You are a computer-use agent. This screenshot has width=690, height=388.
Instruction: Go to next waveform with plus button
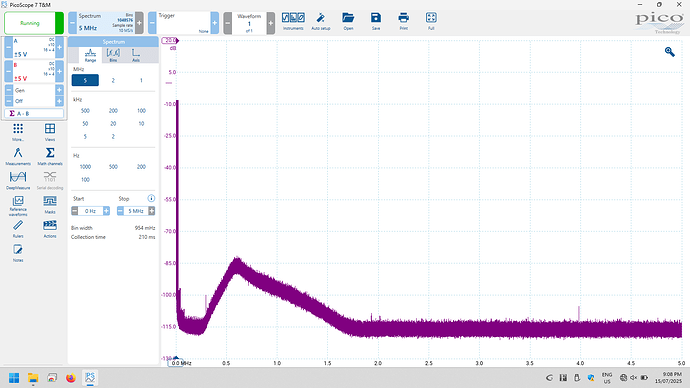click(271, 23)
